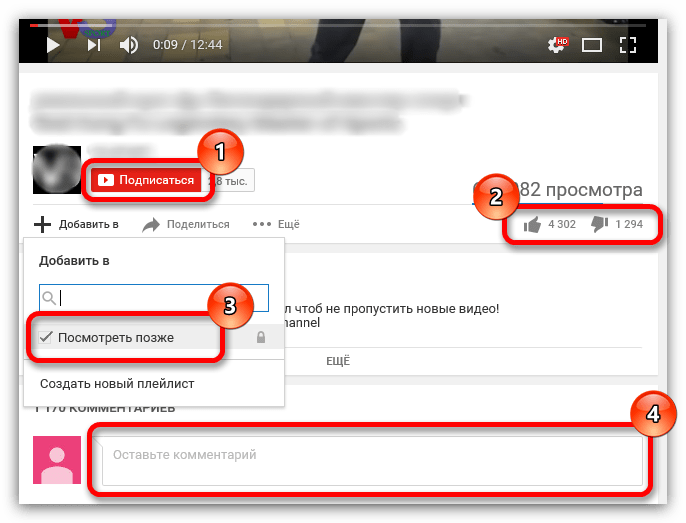The height and width of the screenshot is (523, 686).
Task: Expand the description with ЕЩЁ
Action: 338,361
